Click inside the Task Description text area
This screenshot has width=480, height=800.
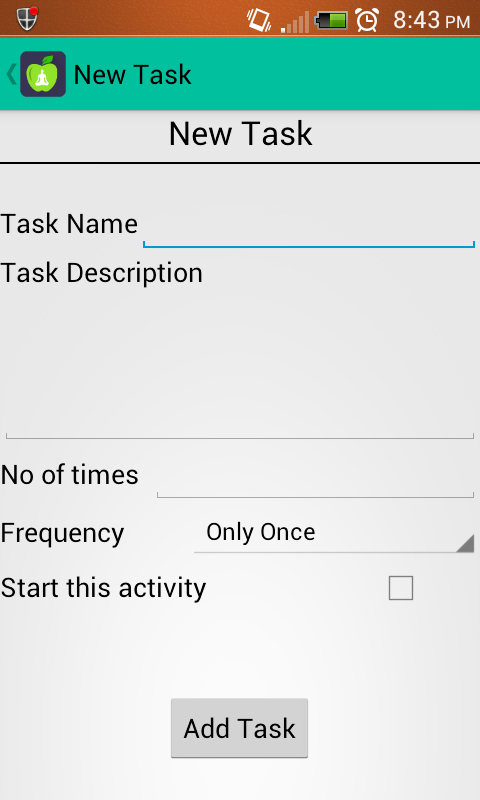(x=240, y=363)
